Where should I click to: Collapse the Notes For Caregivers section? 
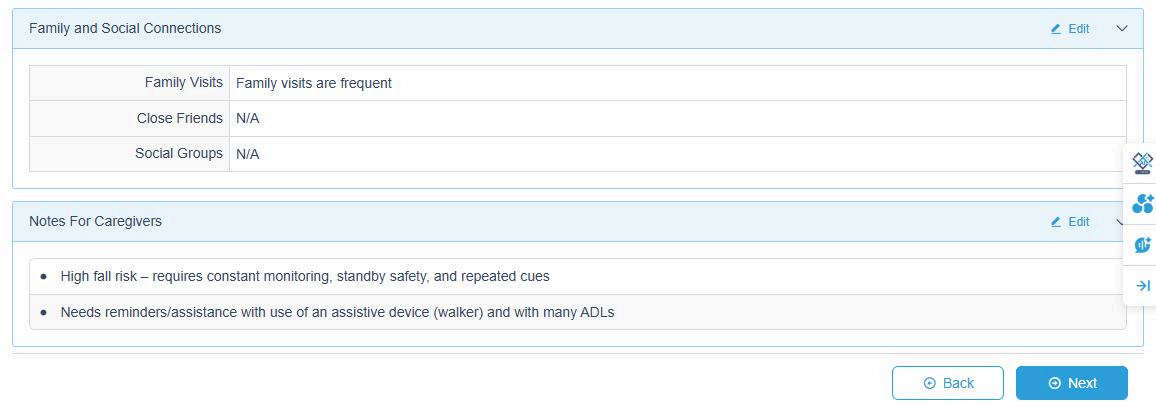coord(1120,222)
